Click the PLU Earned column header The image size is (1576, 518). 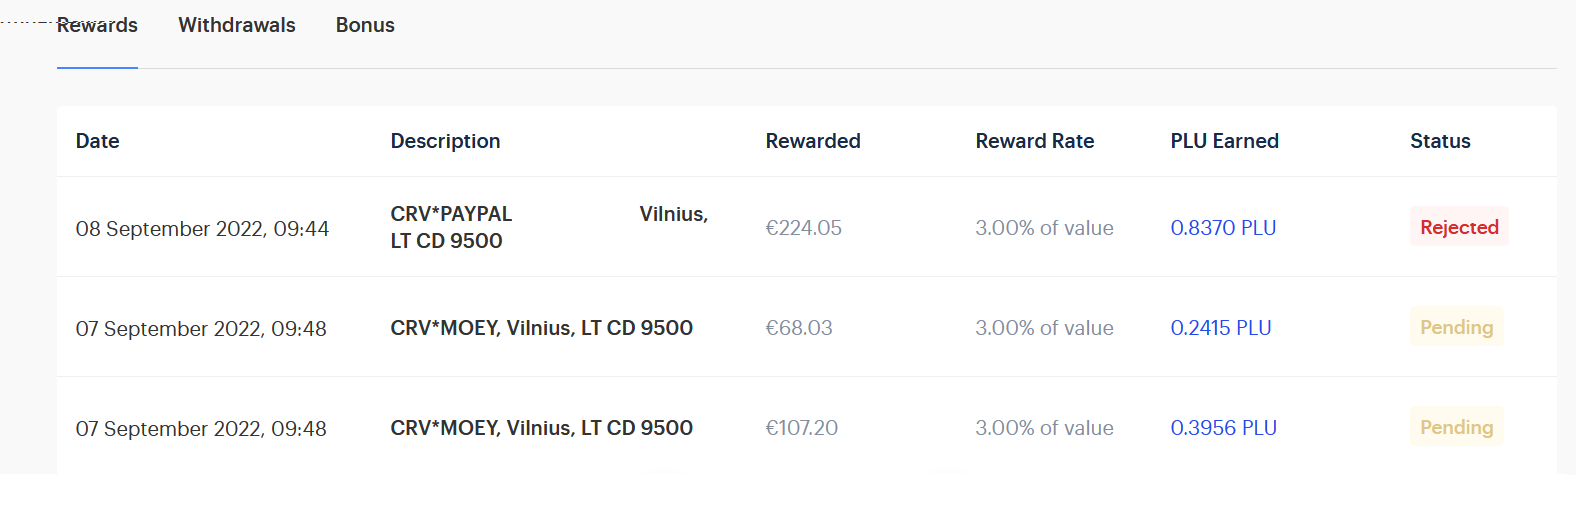point(1225,141)
